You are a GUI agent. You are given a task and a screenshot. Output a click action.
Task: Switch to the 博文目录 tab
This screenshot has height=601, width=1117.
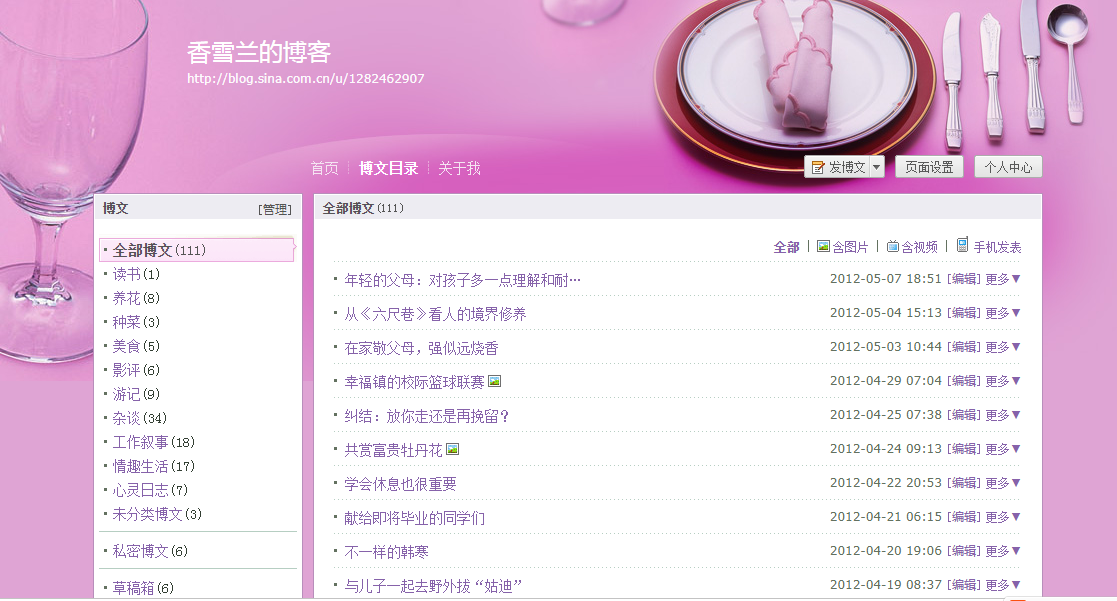click(x=388, y=168)
